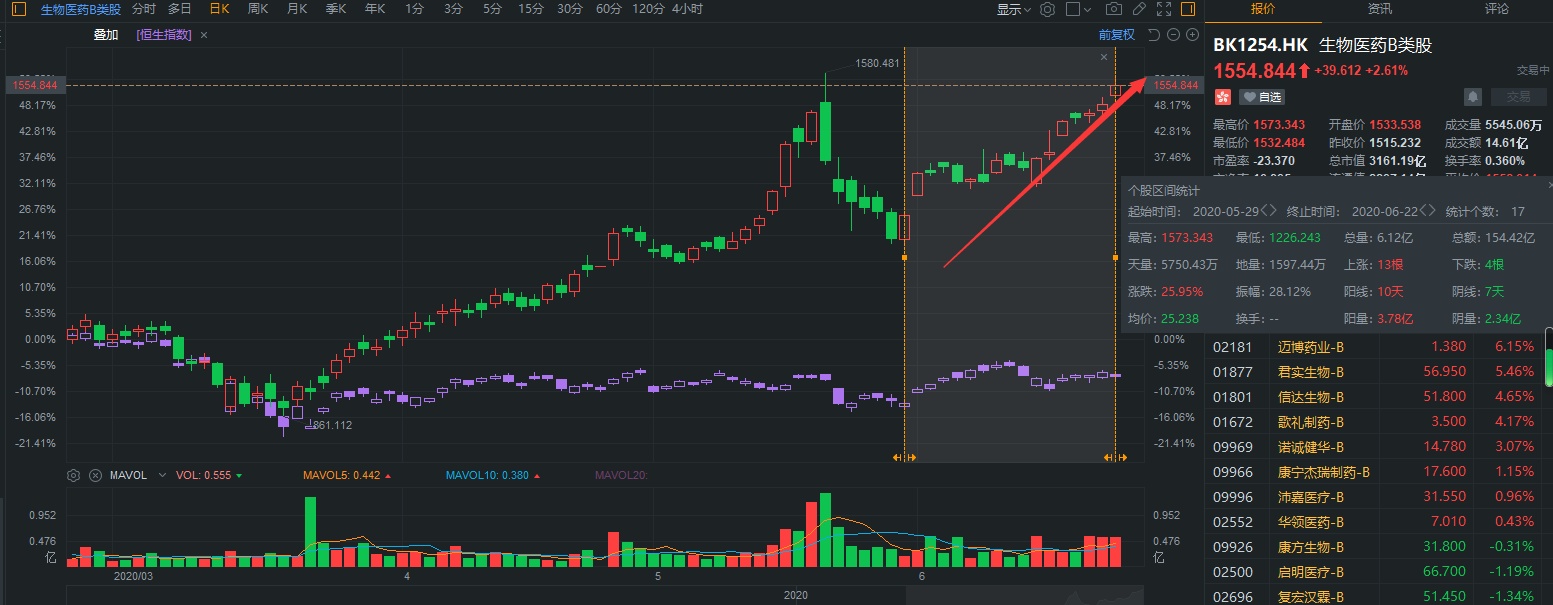Toggle the left sidebar panel icon
The height and width of the screenshot is (605, 1553).
[x=18, y=9]
